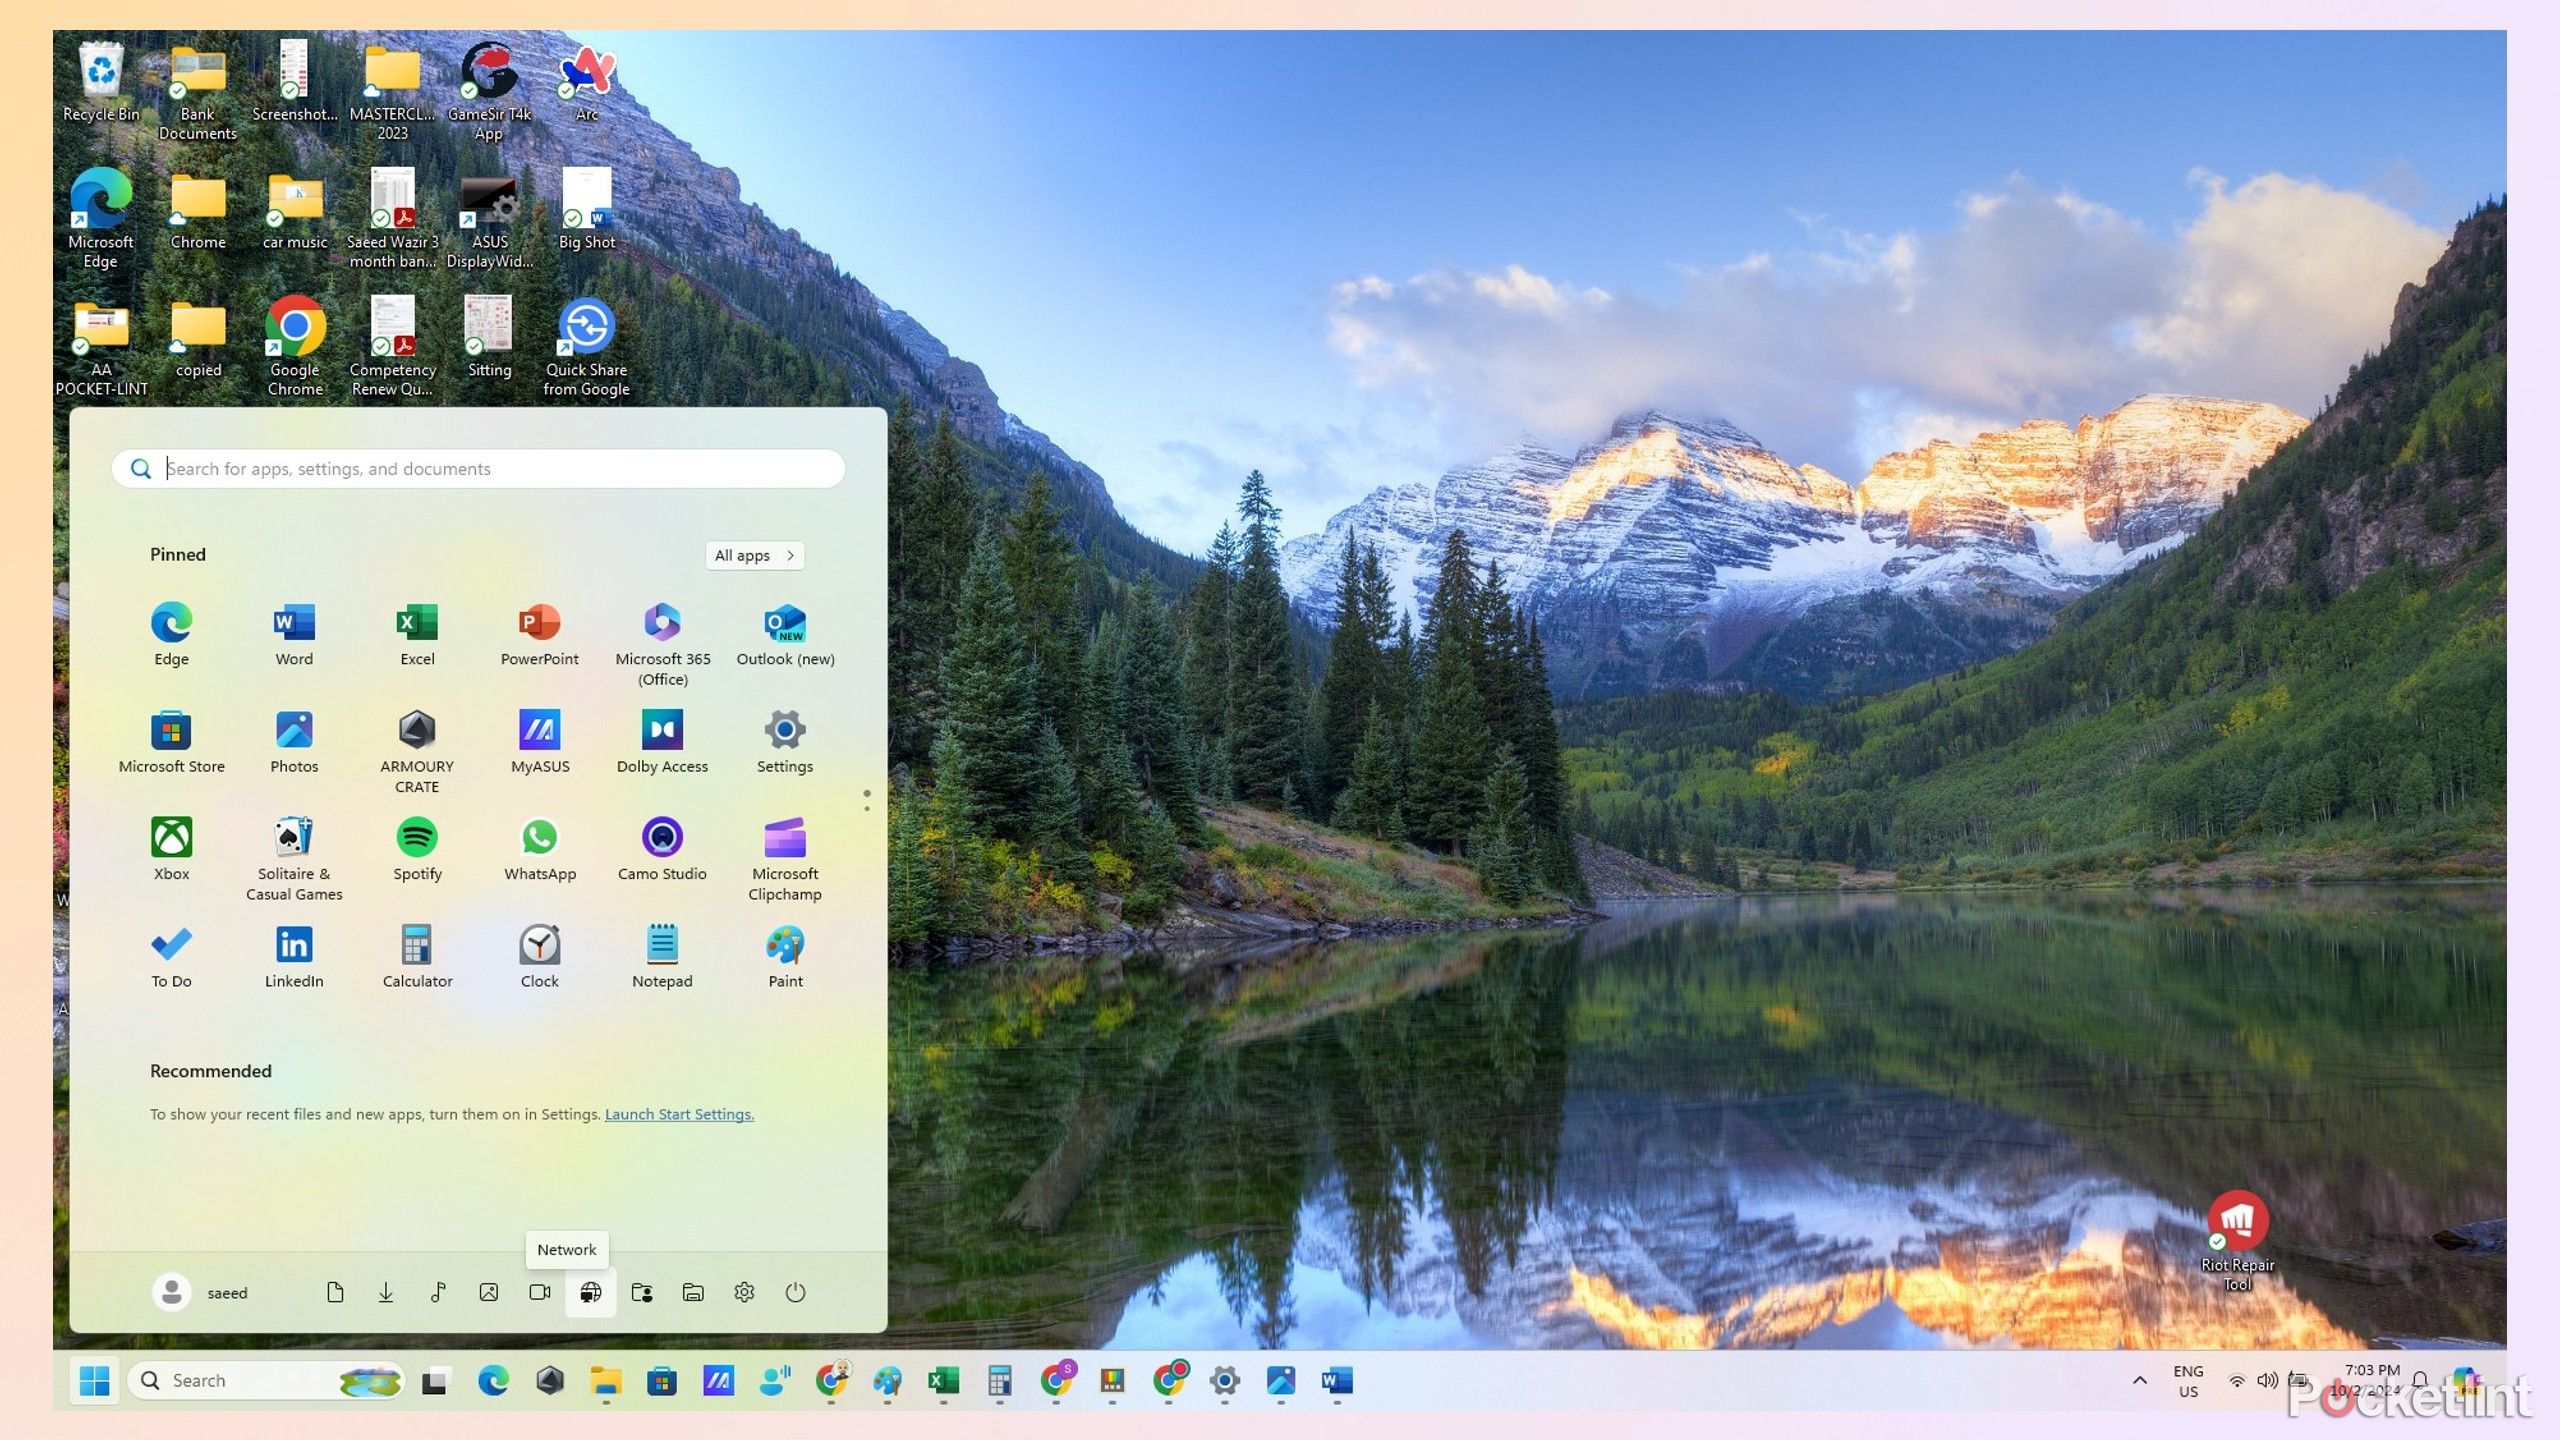Launch Microsoft Store from pinned apps

[171, 741]
